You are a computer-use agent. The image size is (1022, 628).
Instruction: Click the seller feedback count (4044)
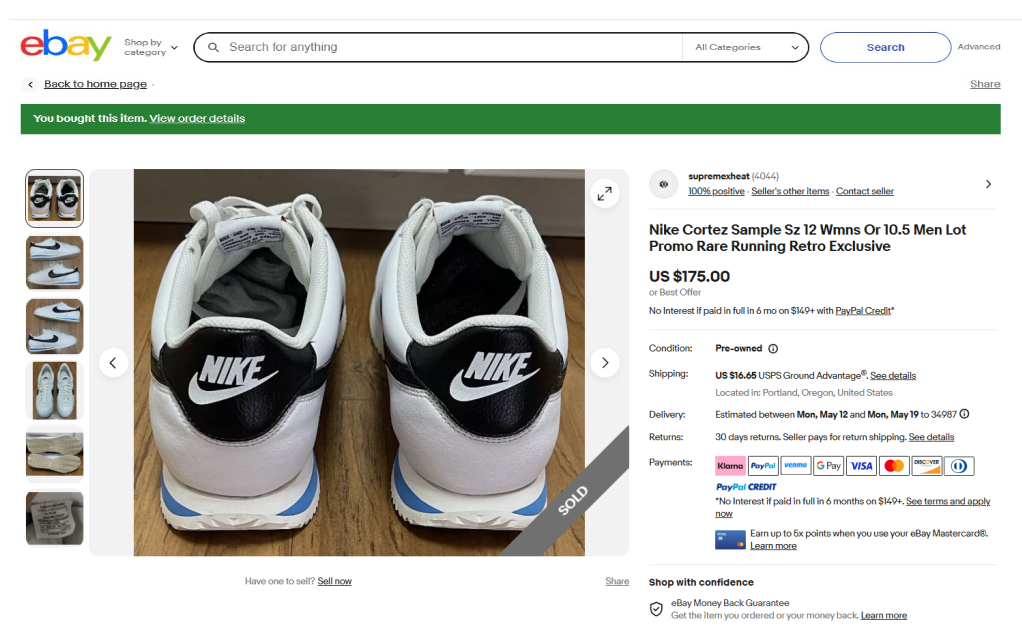(x=765, y=176)
